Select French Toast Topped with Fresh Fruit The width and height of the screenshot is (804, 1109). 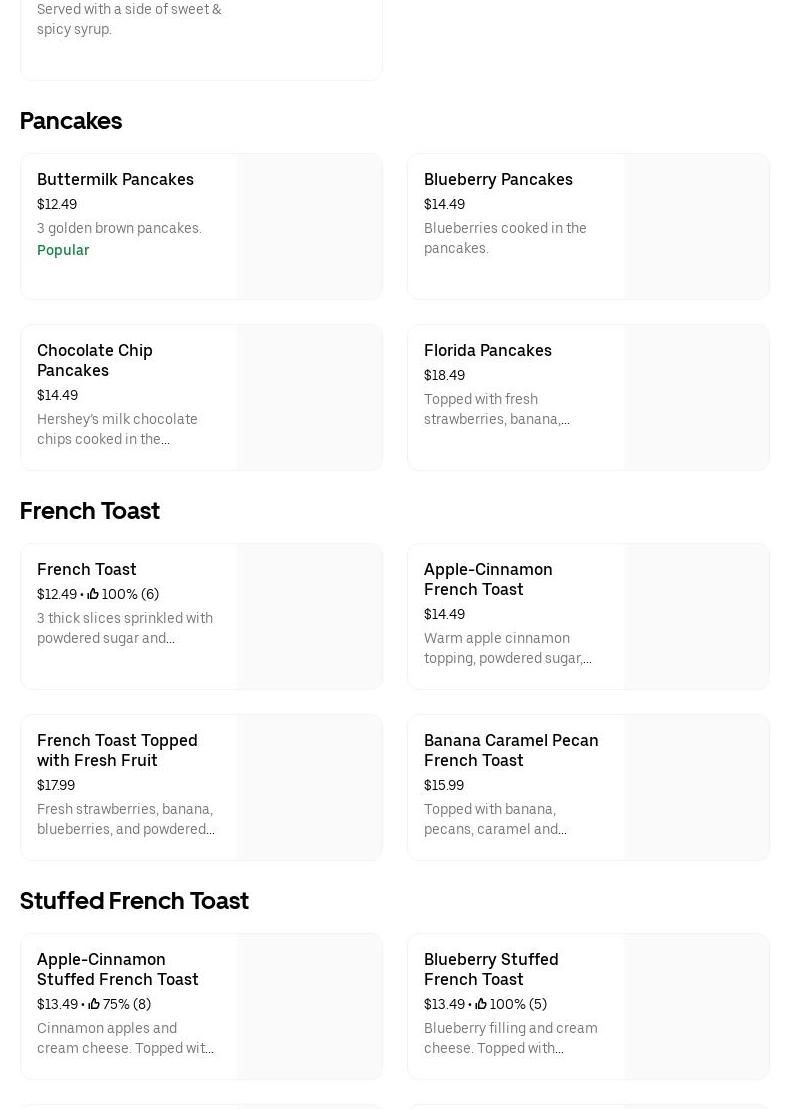pos(117,750)
